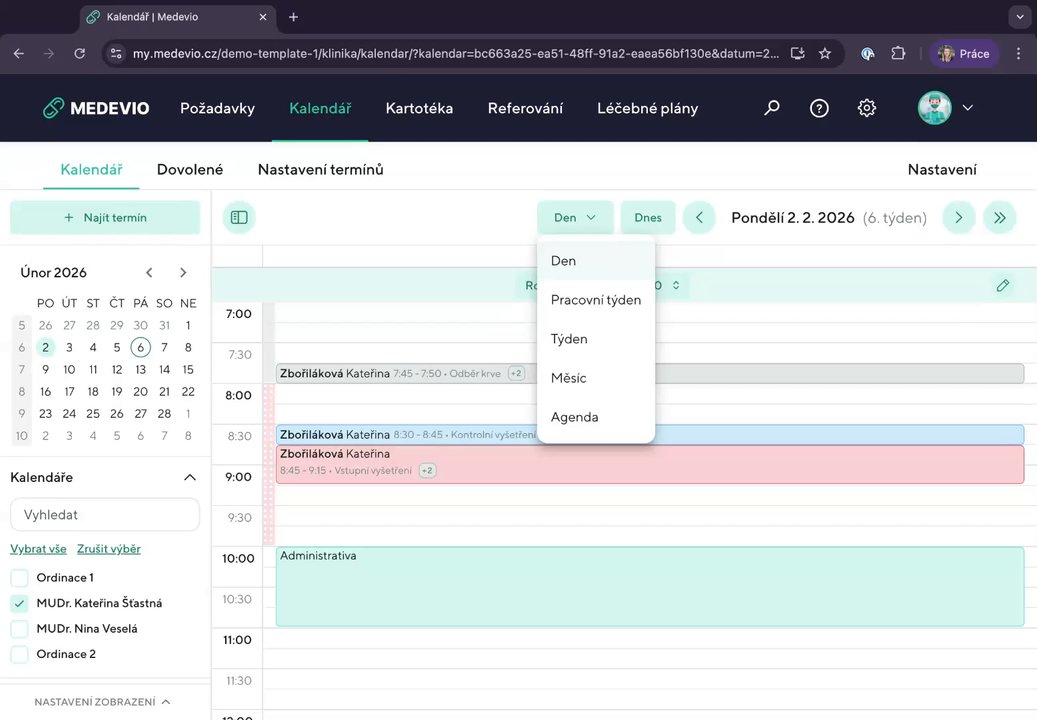The width and height of the screenshot is (1037, 720).
Task: Select day 25 in mini calendar
Action: 93,414
